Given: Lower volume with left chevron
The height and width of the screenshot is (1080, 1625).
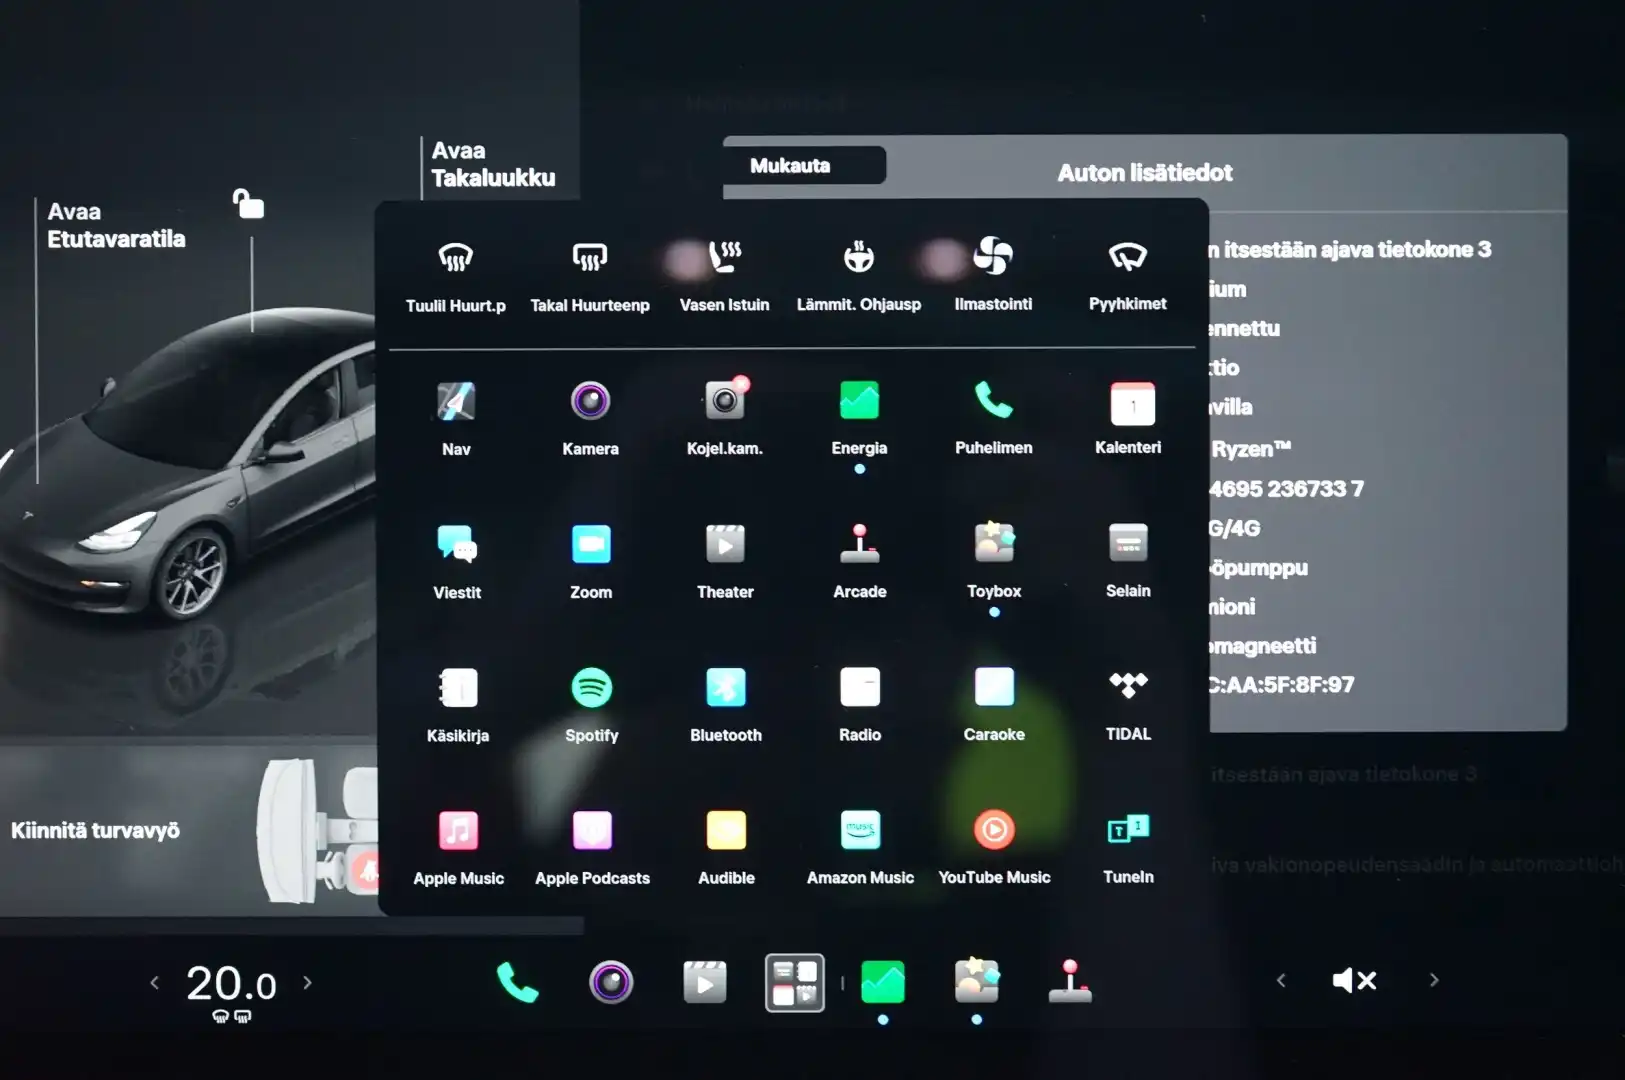Looking at the screenshot, I should pyautogui.click(x=1281, y=981).
